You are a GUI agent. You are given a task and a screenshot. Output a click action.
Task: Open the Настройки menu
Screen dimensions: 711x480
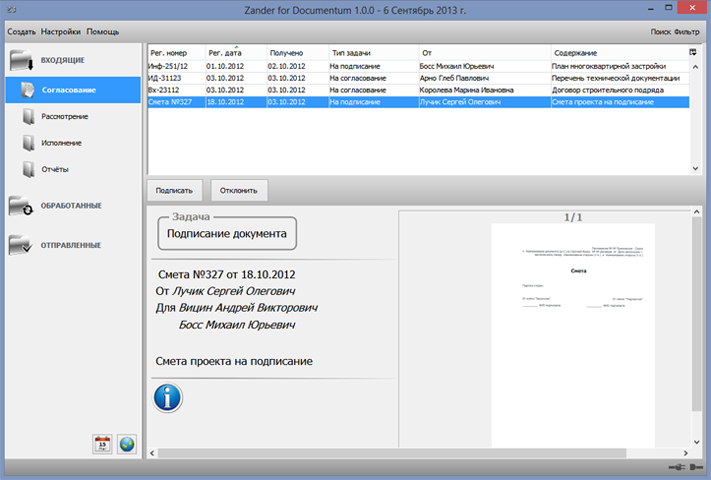click(x=61, y=32)
